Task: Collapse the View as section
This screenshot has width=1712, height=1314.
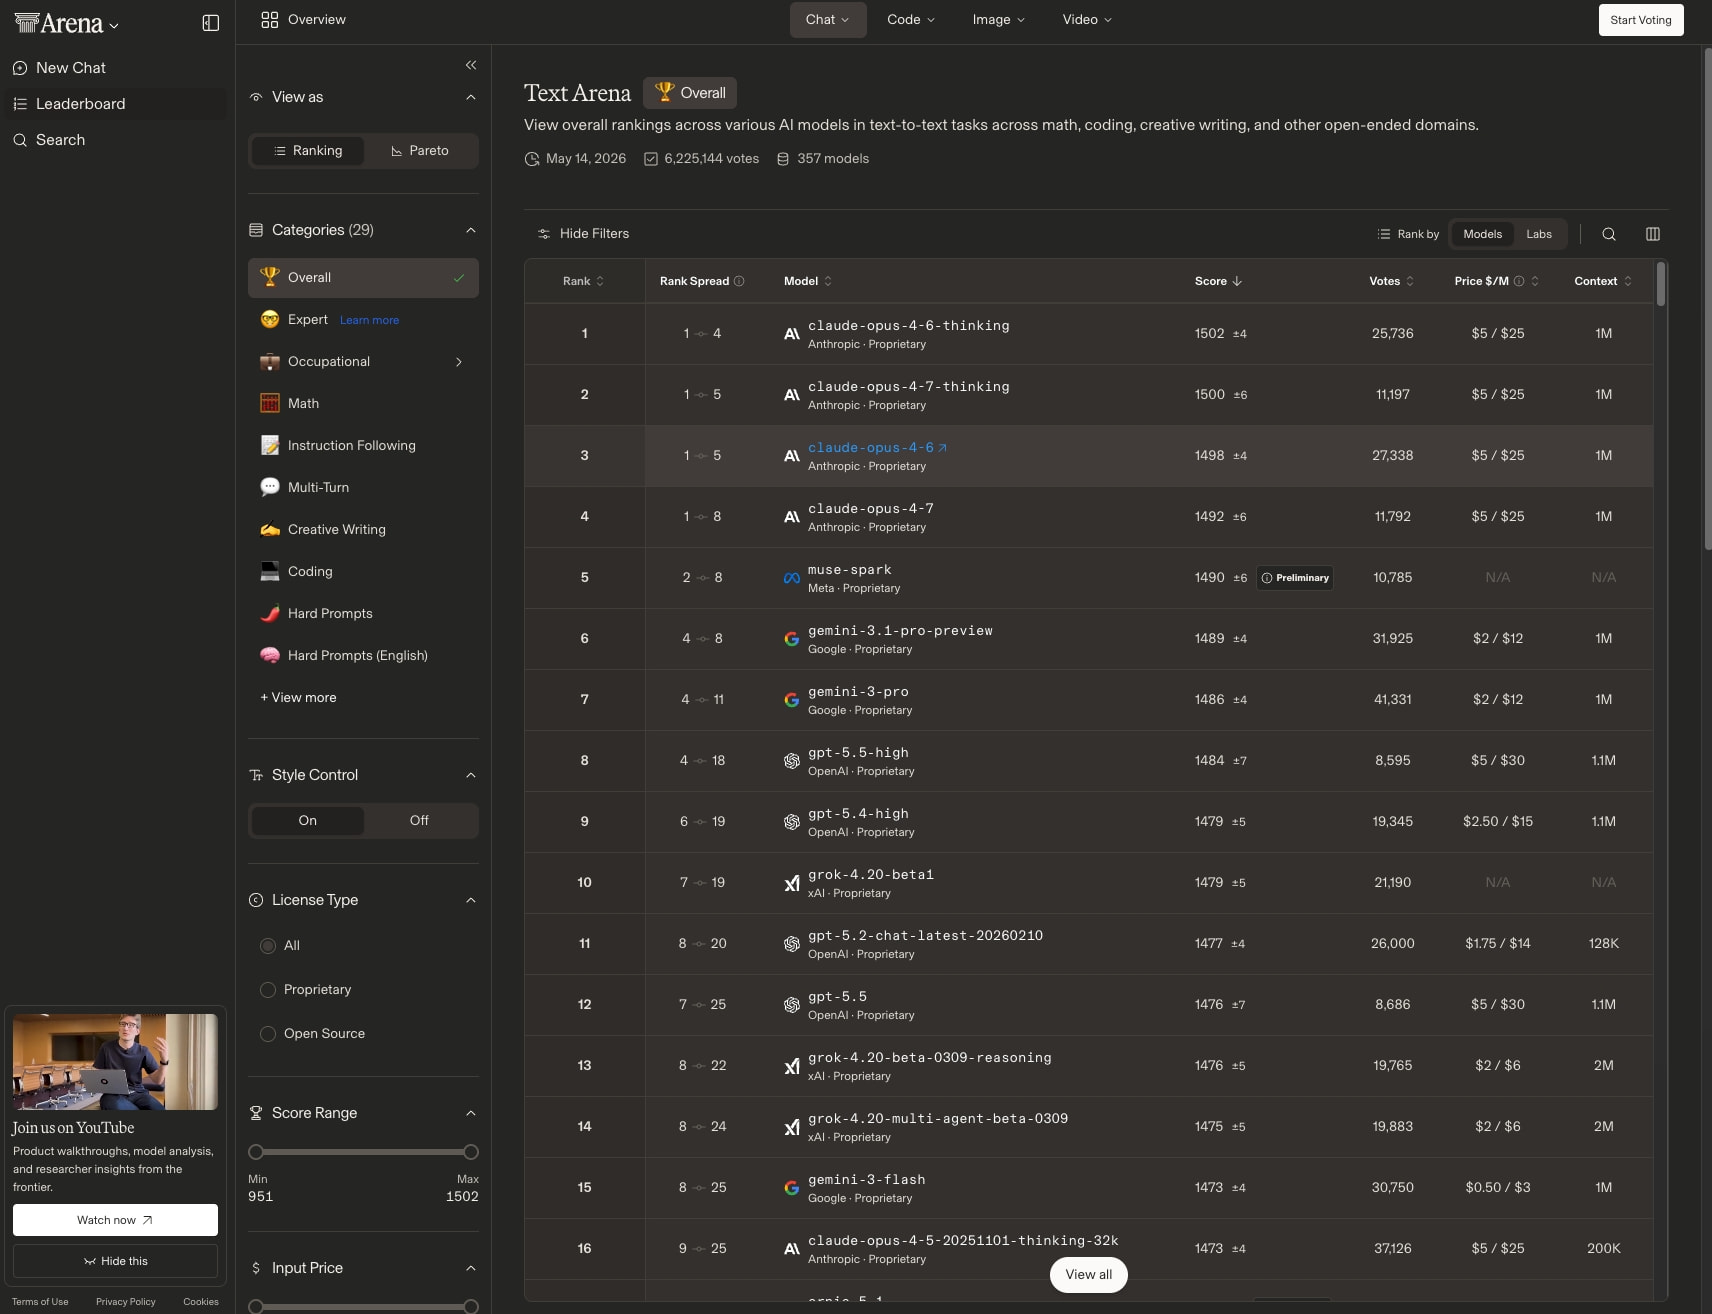Action: (x=471, y=97)
